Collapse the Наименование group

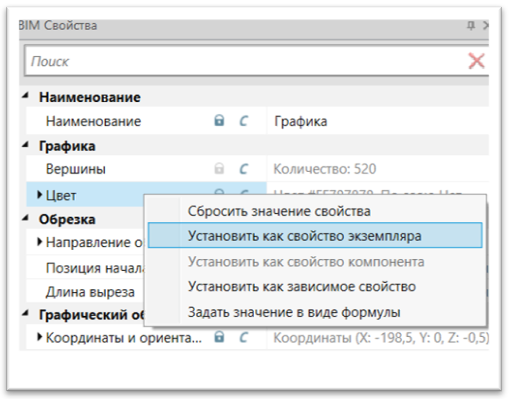click(x=25, y=96)
